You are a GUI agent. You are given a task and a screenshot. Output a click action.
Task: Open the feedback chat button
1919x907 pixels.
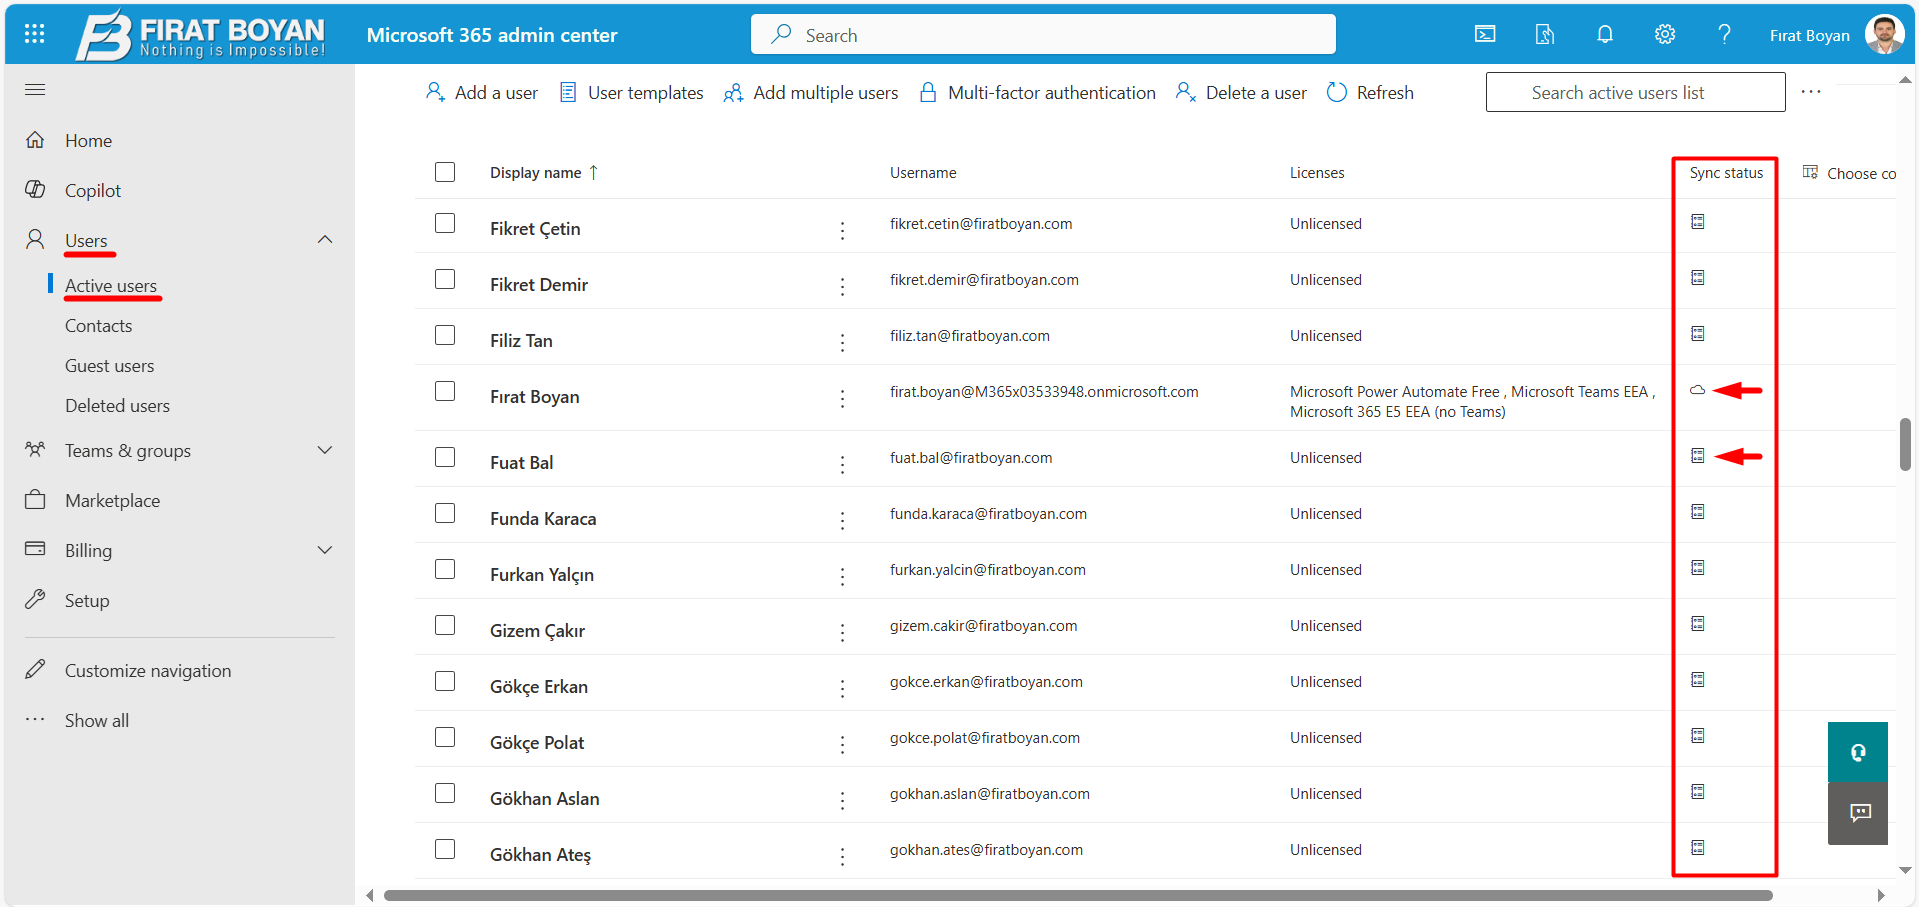pos(1858,813)
